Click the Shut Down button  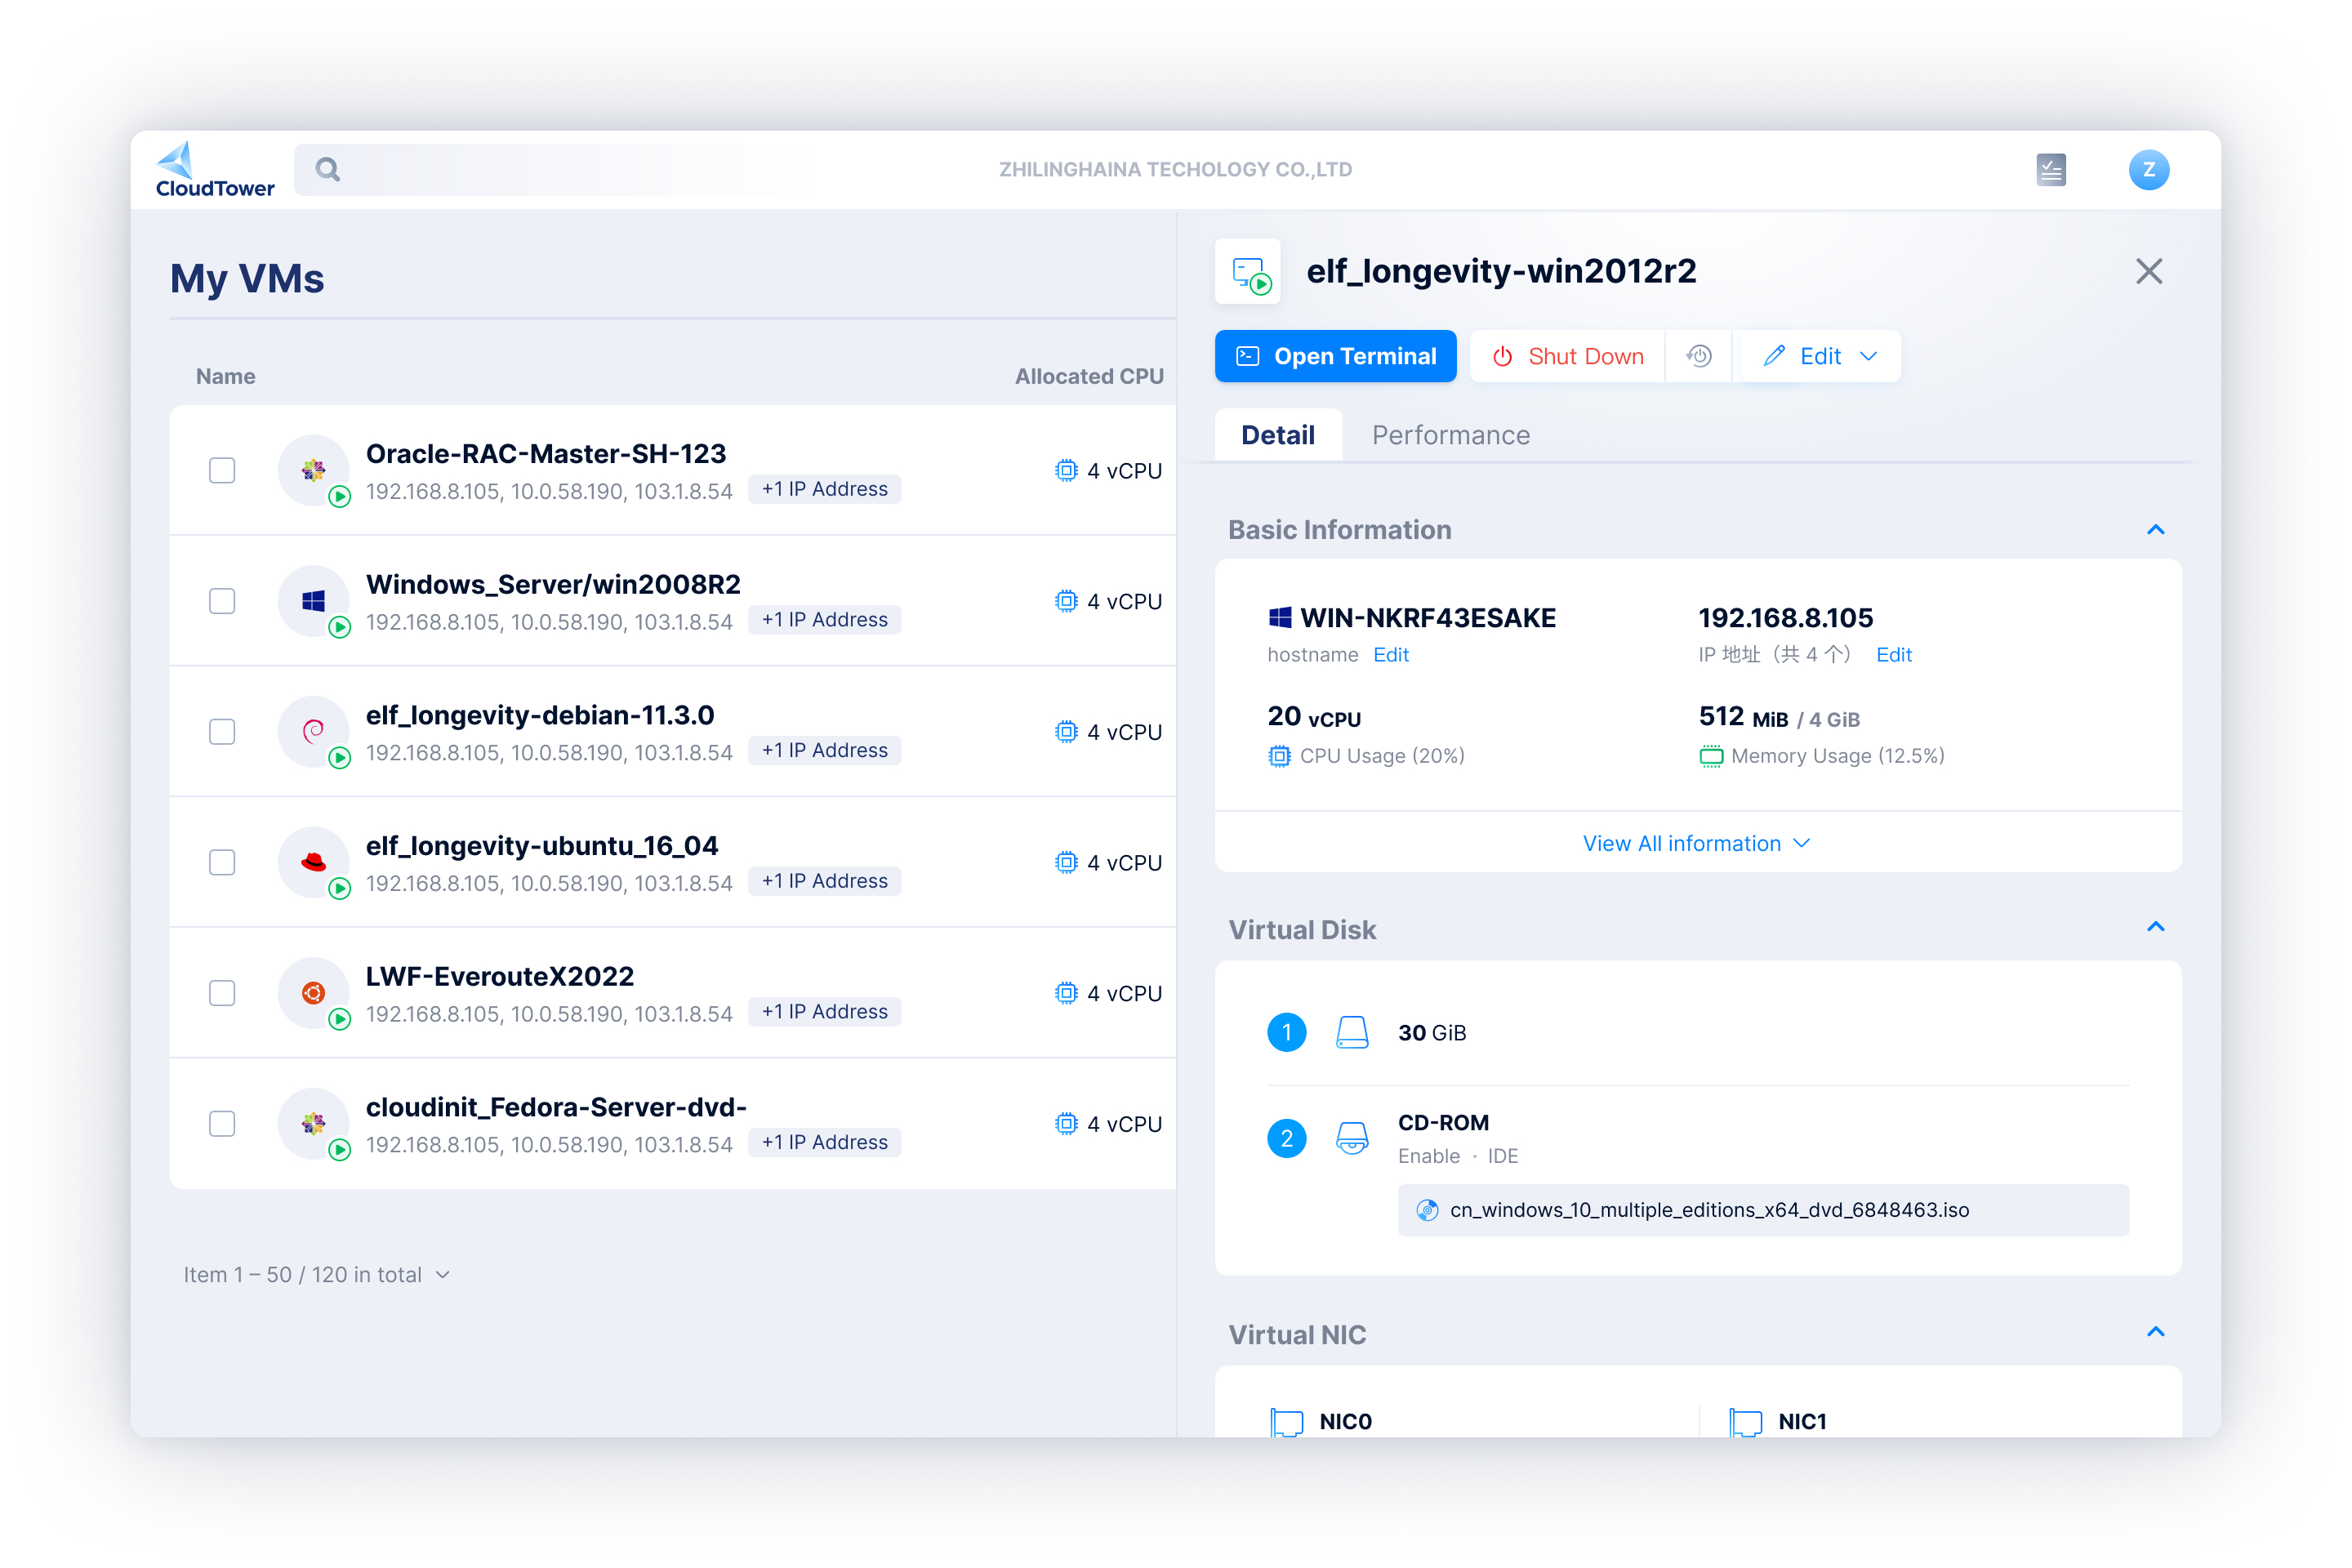(x=1567, y=356)
